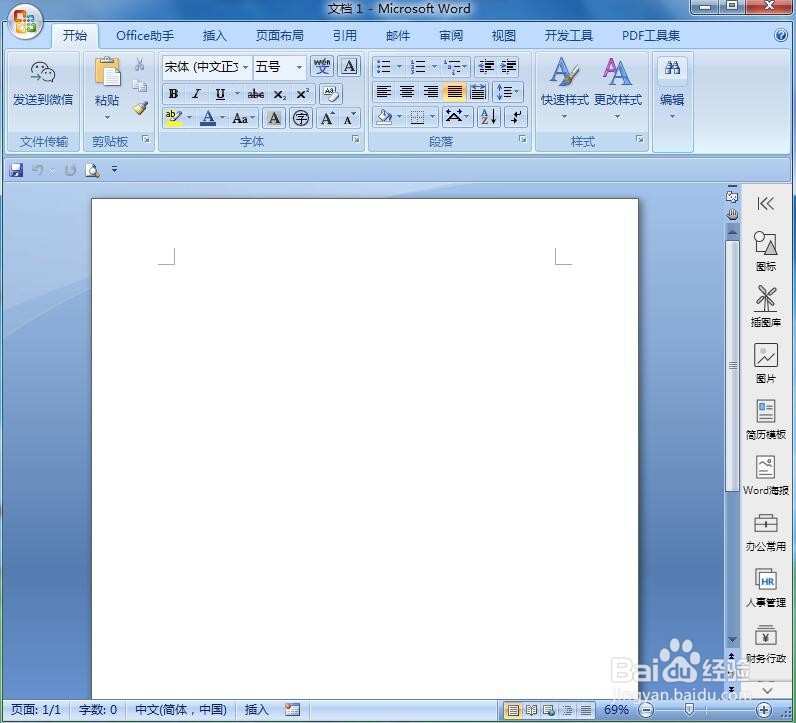Switch to the 审阅 tab
Image resolution: width=796 pixels, height=723 pixels.
pyautogui.click(x=451, y=36)
